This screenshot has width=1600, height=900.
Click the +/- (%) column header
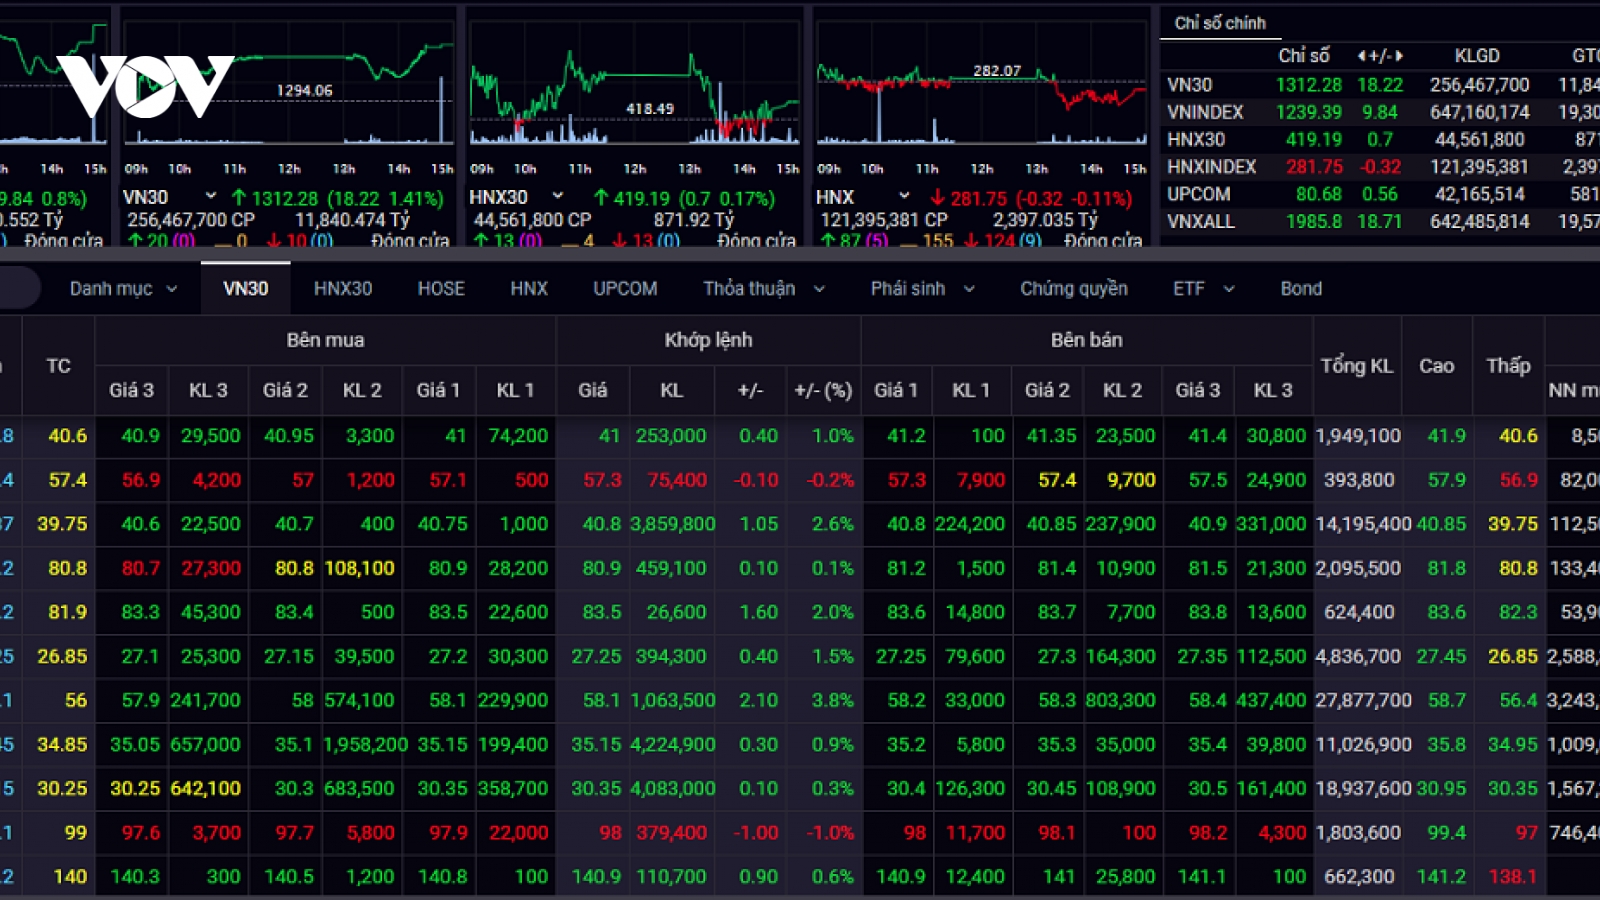(x=823, y=390)
